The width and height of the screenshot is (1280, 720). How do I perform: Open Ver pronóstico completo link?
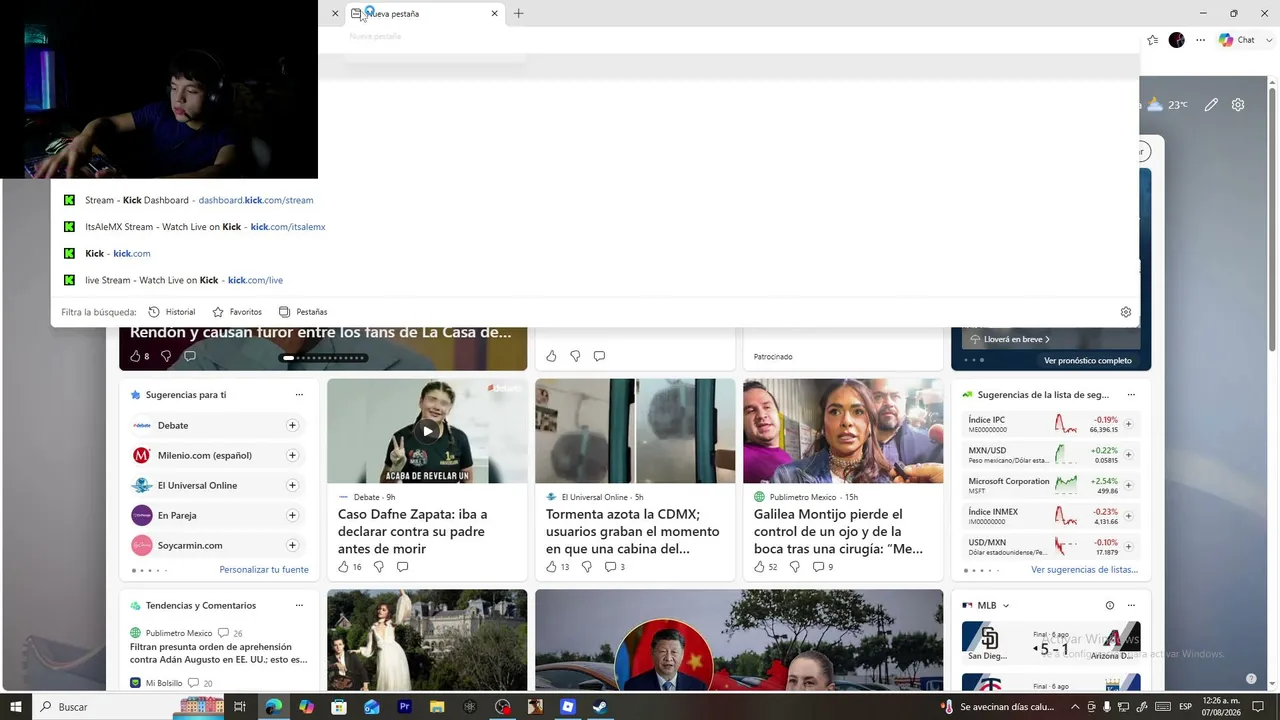click(x=1088, y=361)
